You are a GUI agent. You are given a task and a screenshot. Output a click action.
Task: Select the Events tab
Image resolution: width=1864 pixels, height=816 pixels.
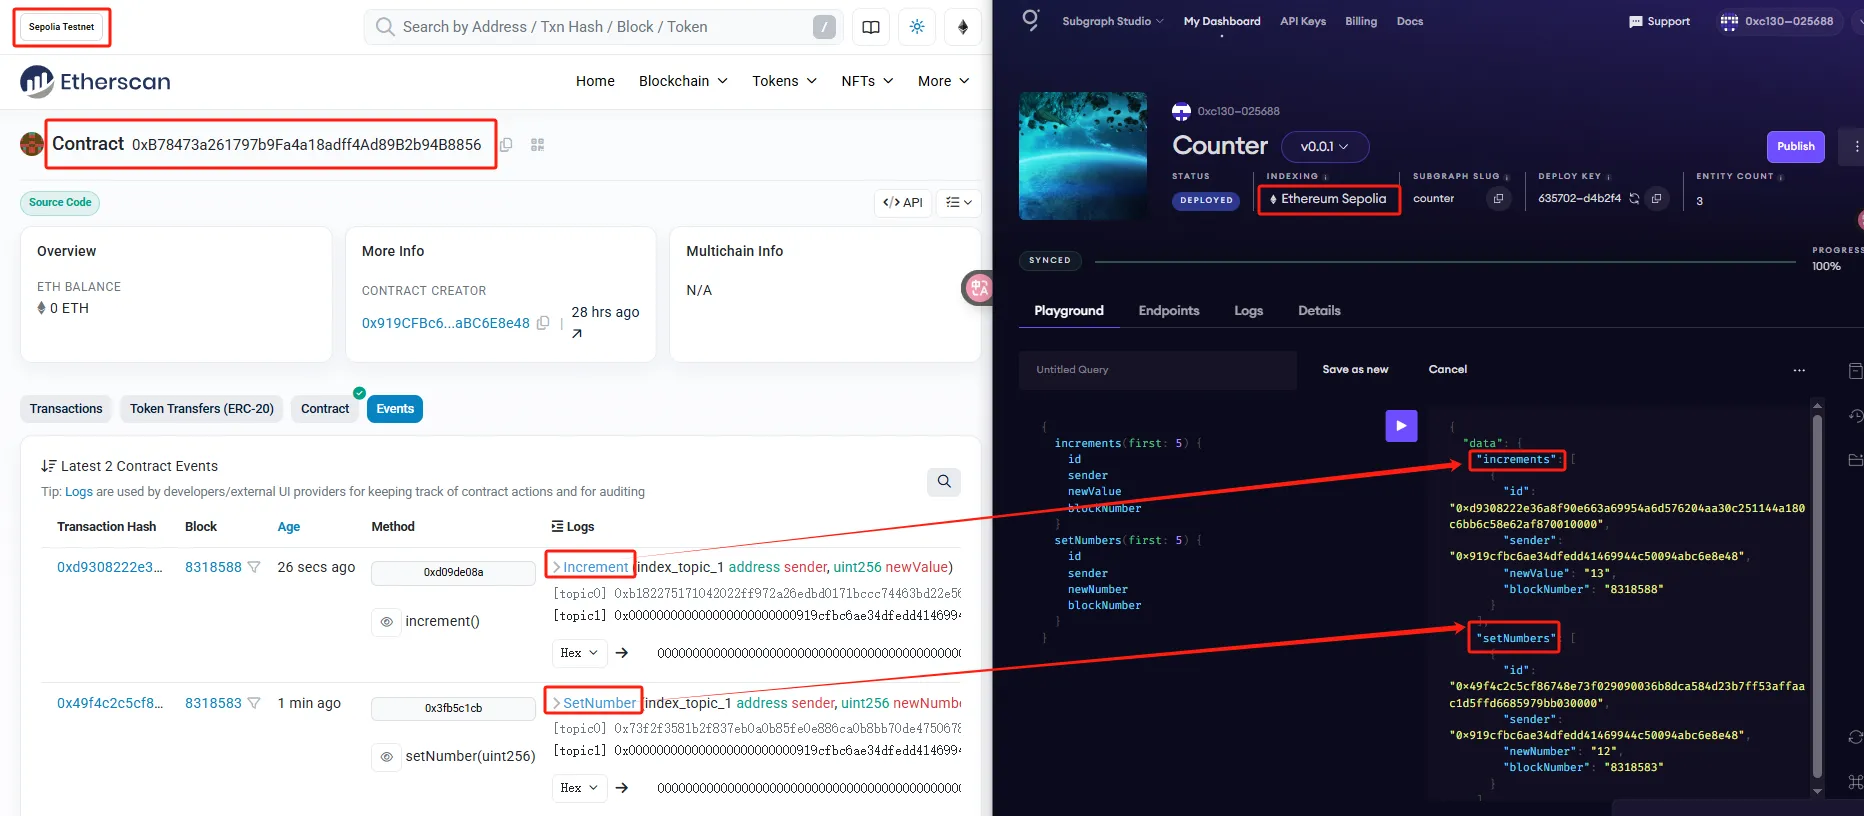point(395,409)
